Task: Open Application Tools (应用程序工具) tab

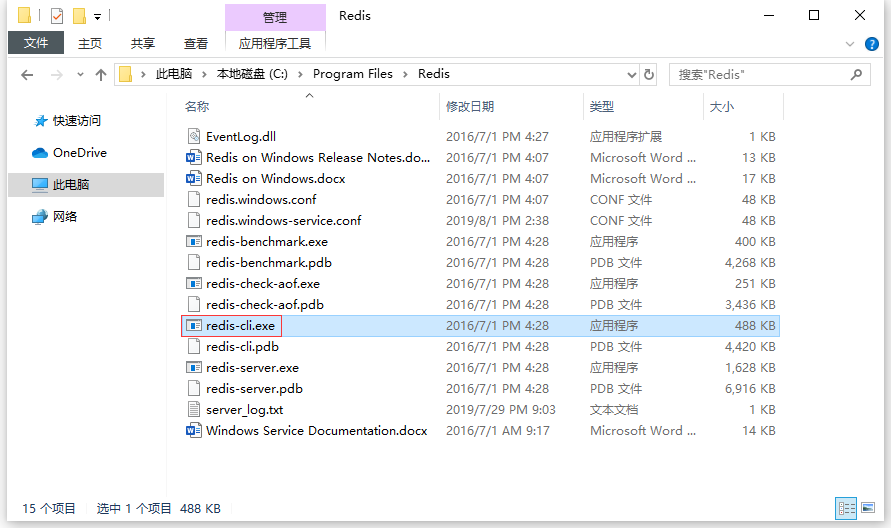Action: [x=275, y=43]
